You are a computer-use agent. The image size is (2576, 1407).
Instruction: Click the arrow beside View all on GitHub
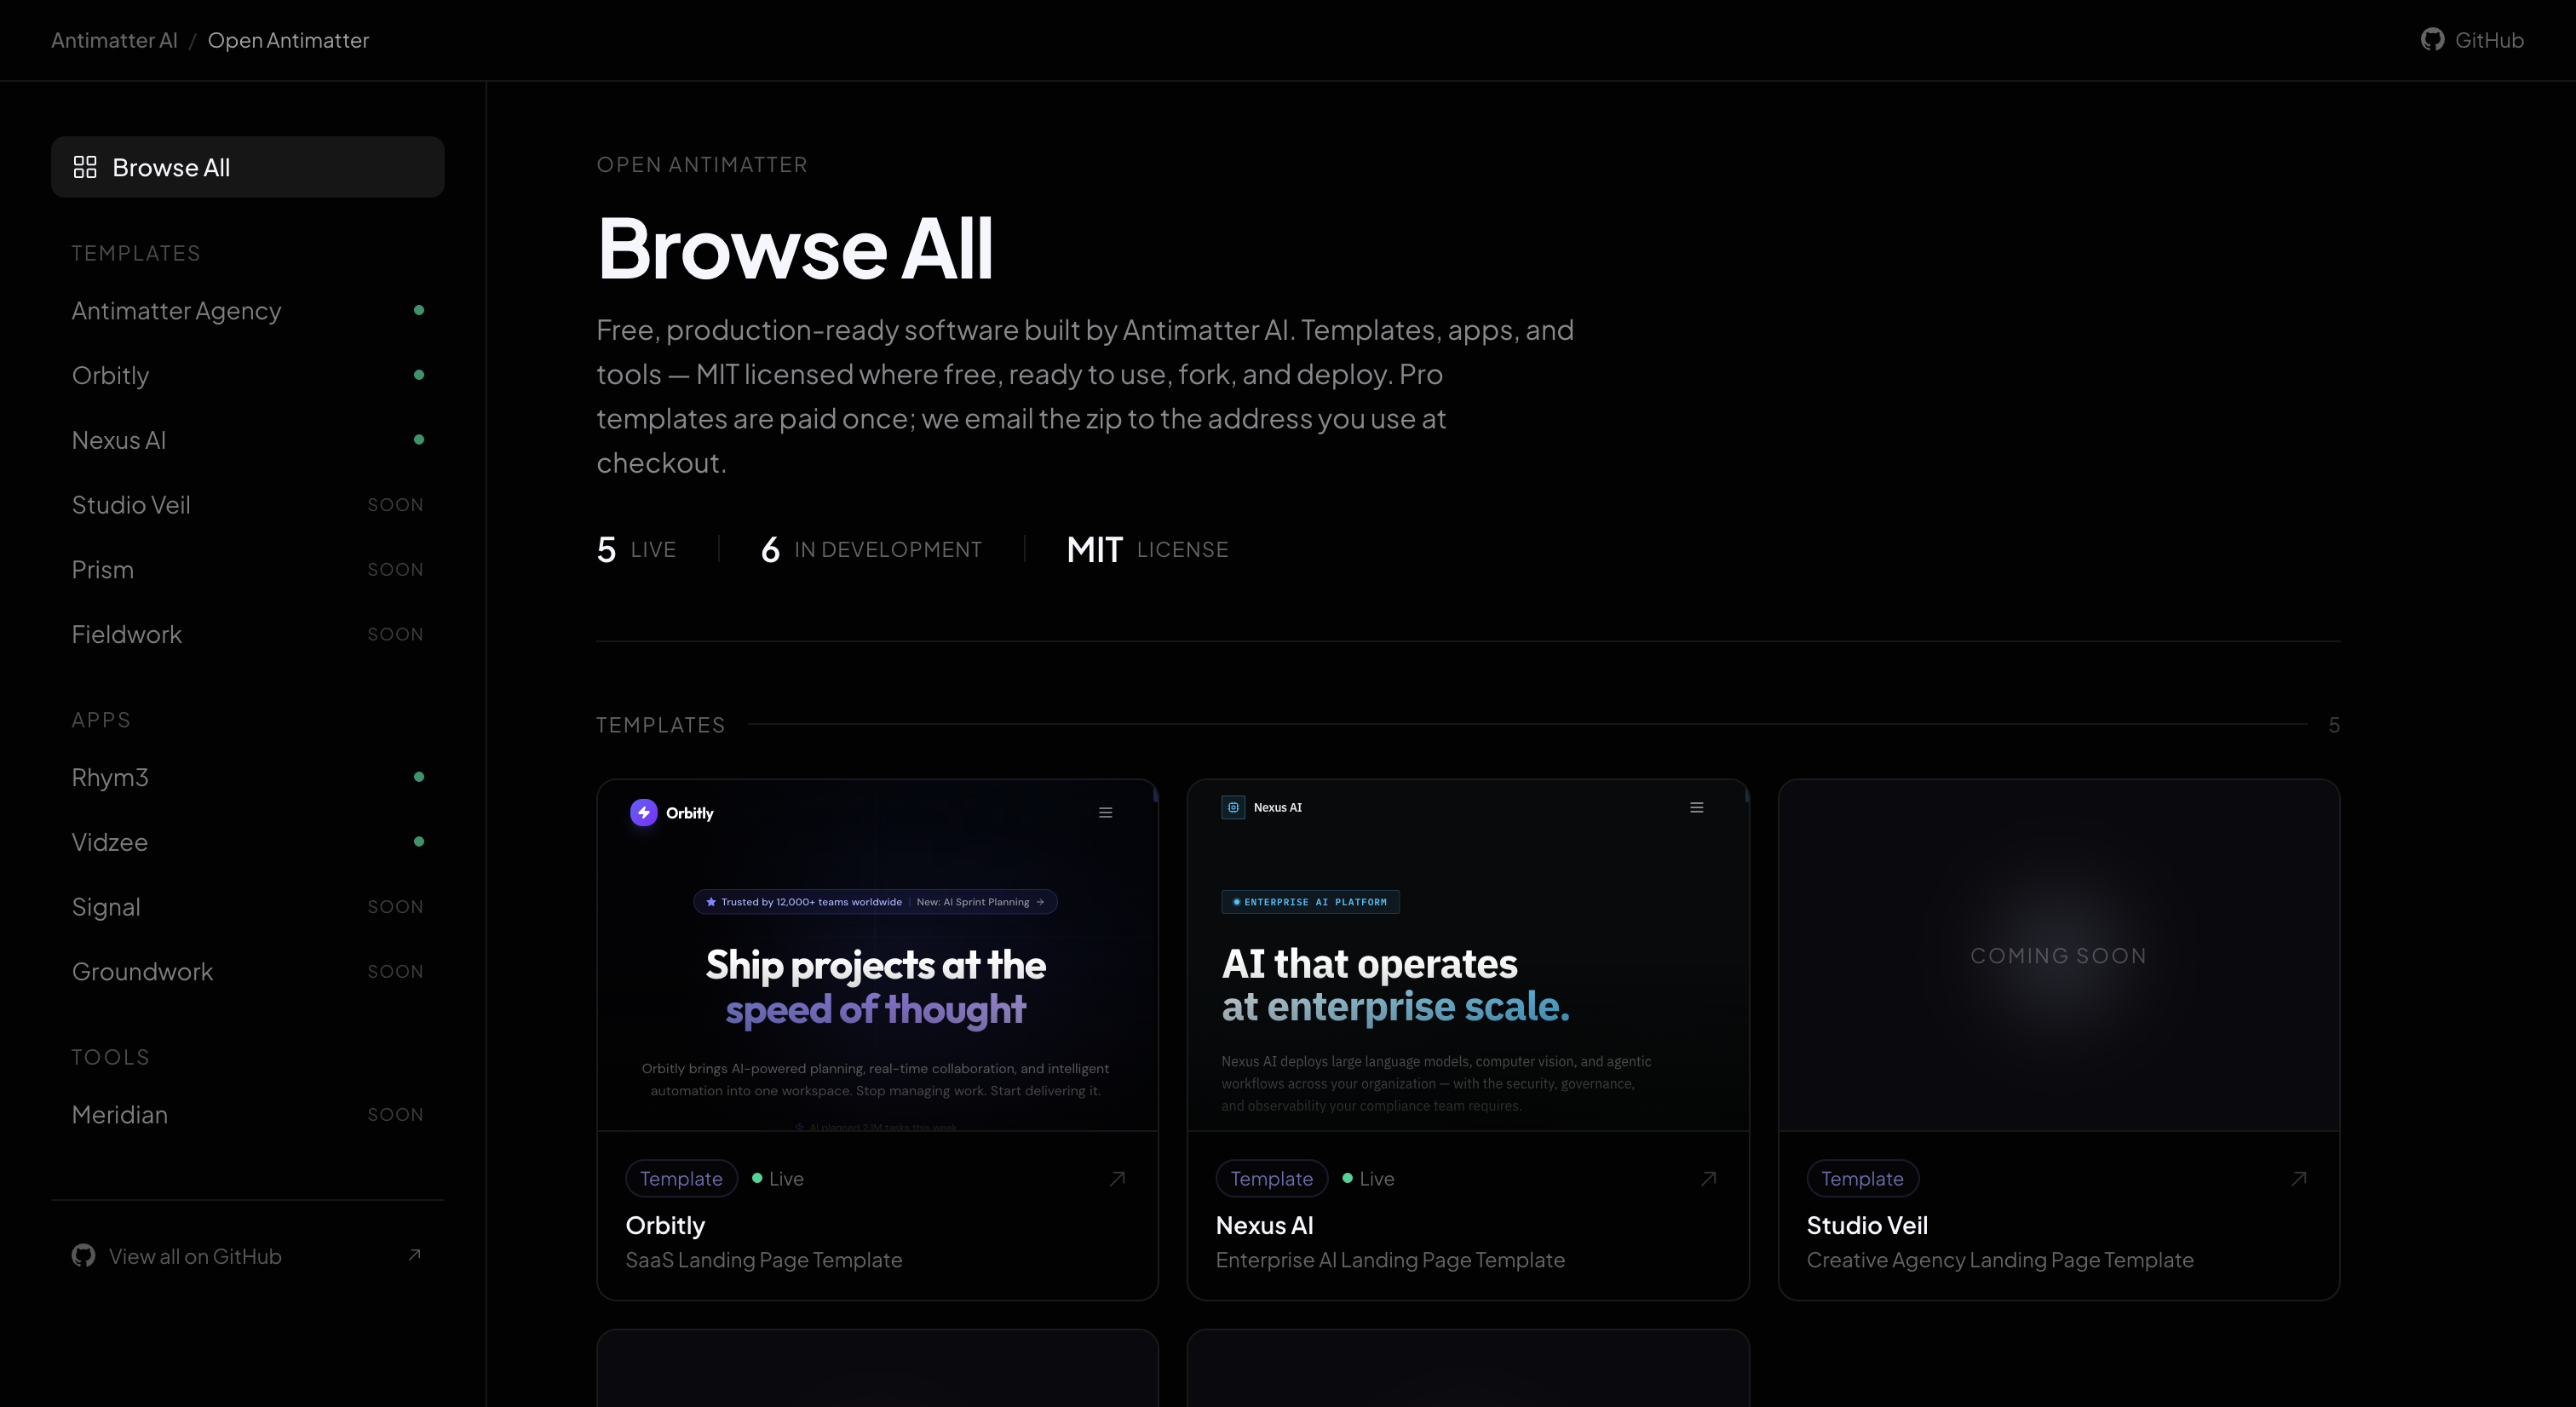point(414,1255)
